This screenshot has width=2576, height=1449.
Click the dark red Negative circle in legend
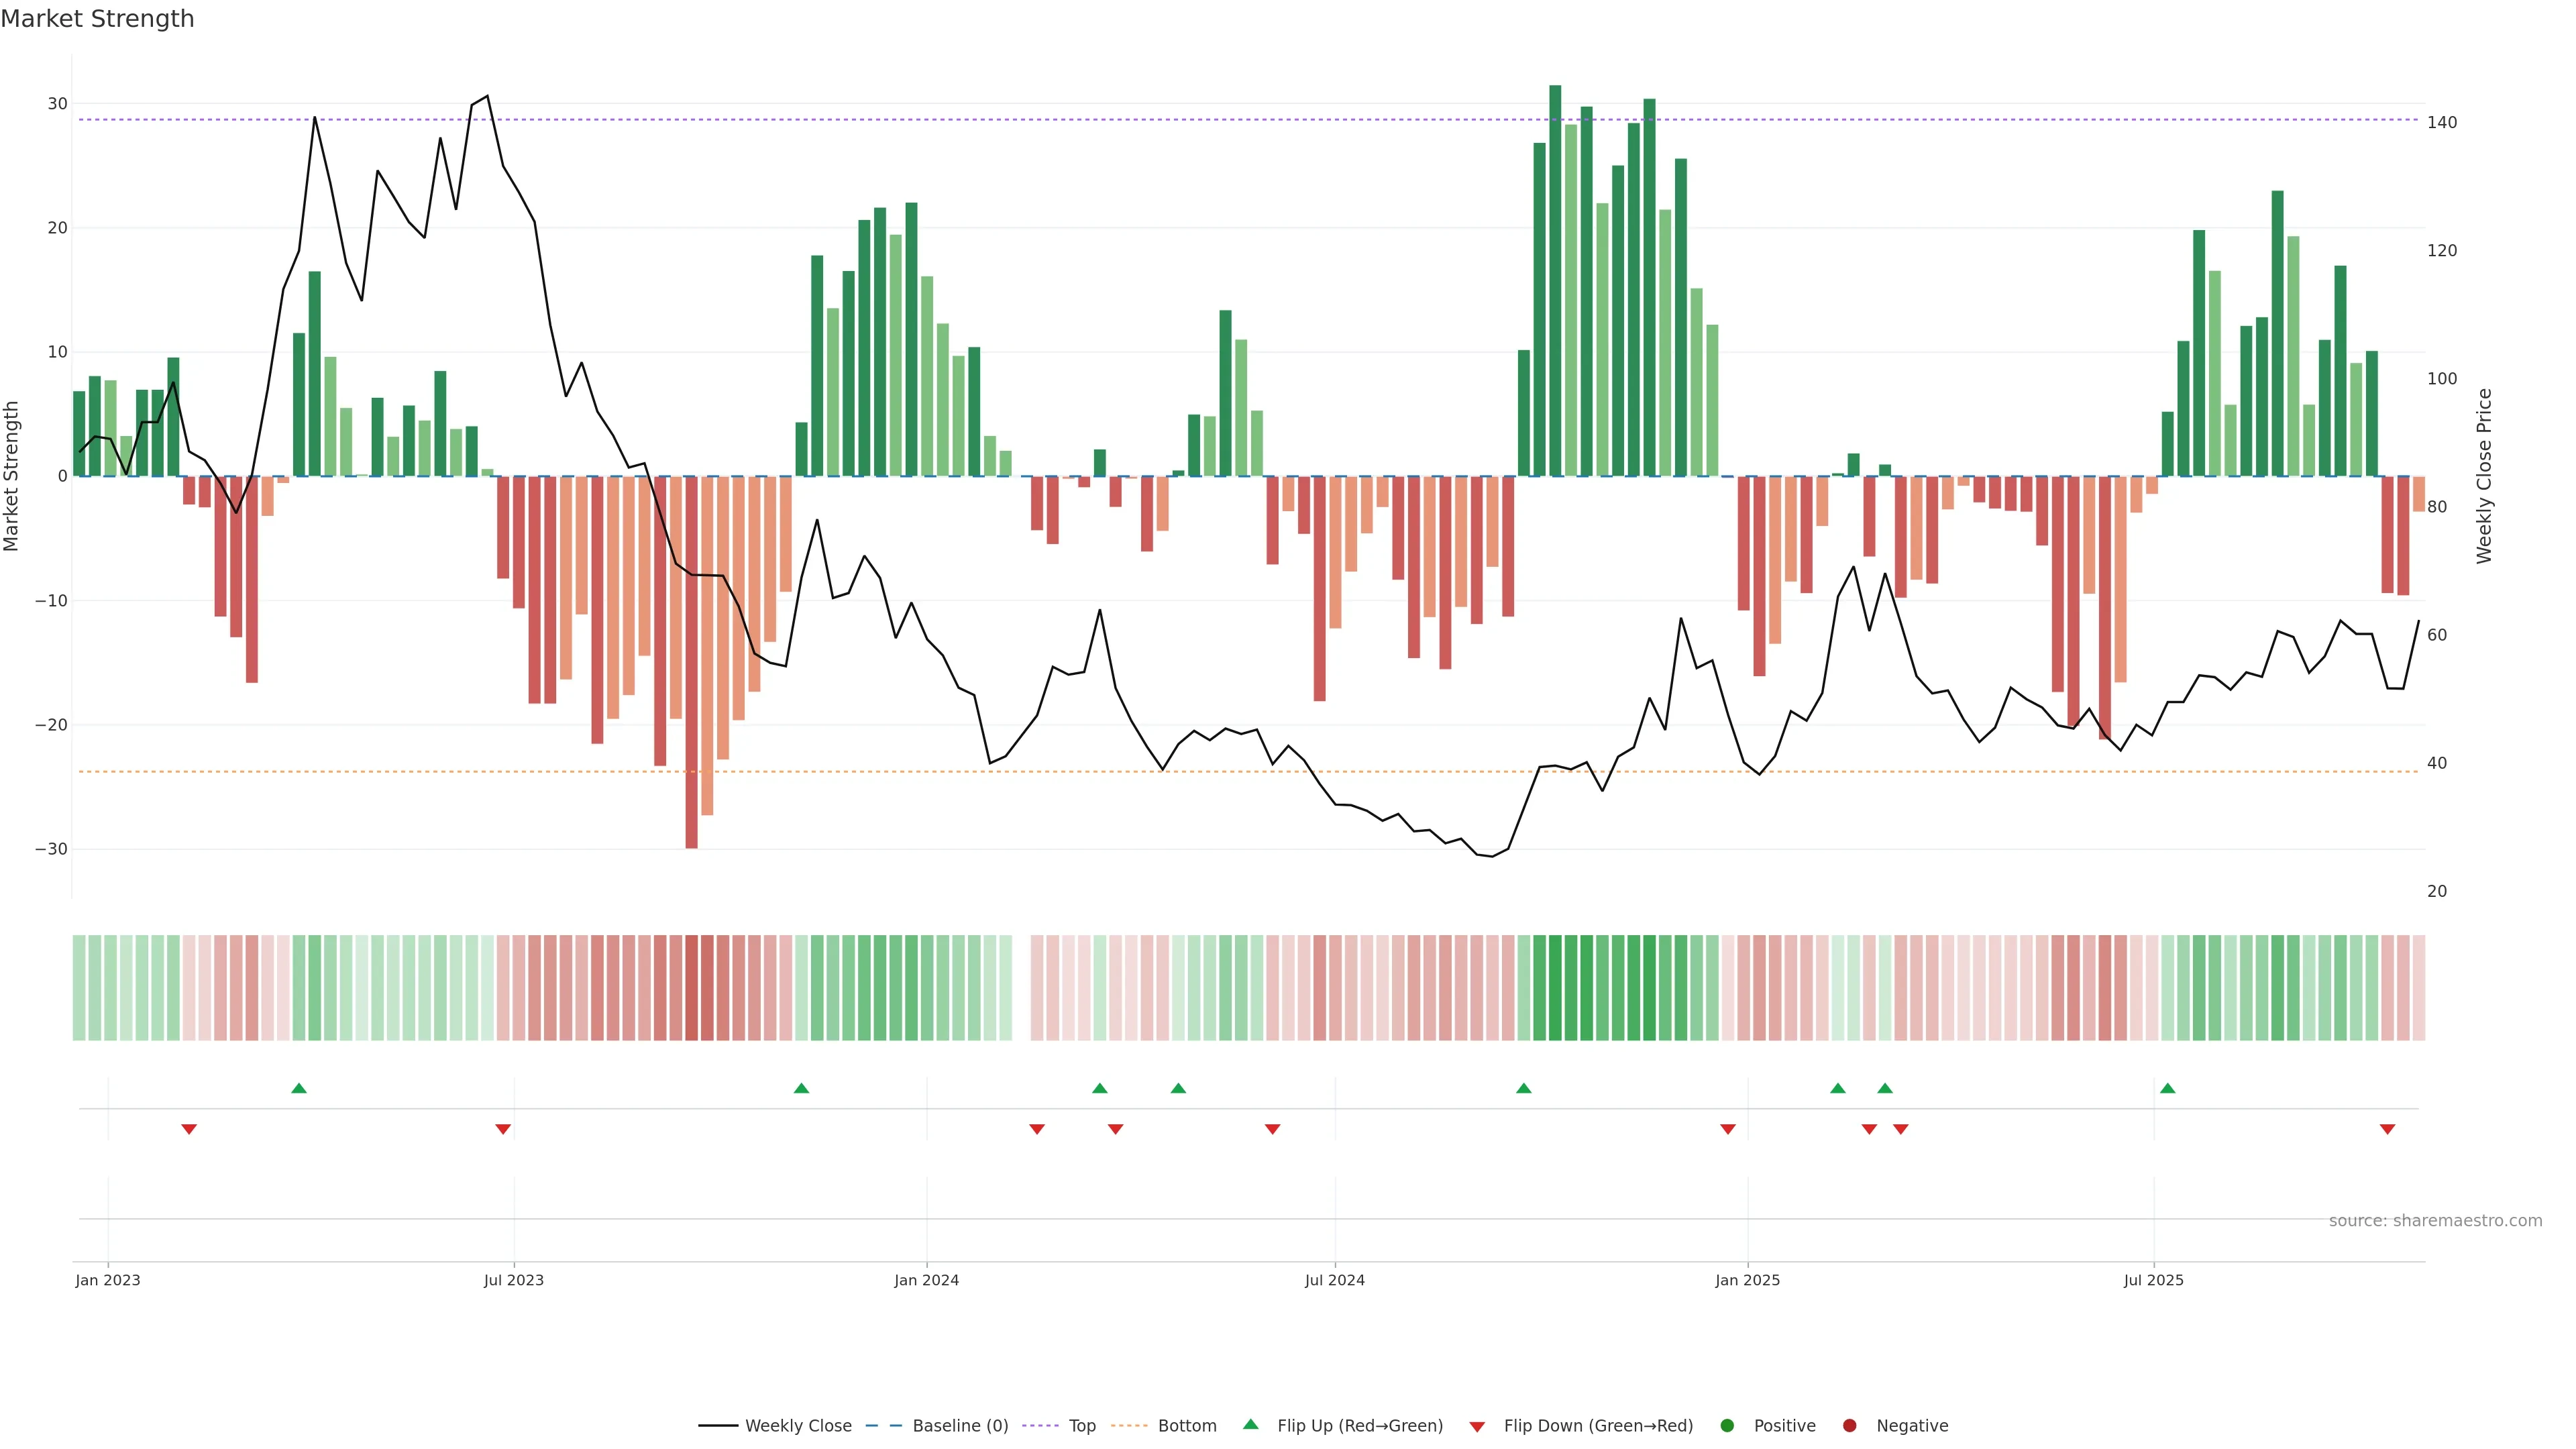tap(1849, 1426)
